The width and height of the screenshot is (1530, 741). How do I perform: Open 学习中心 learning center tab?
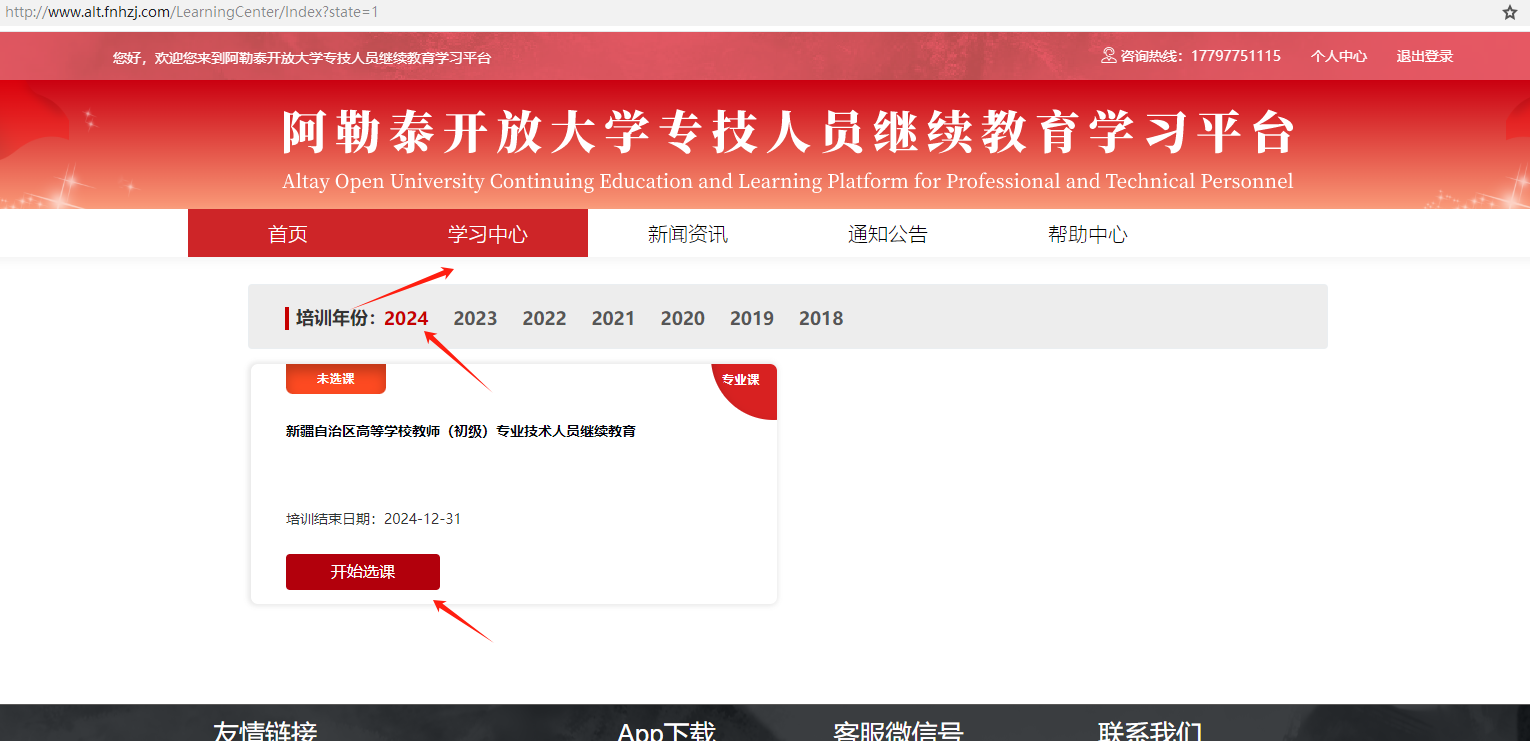pyautogui.click(x=488, y=234)
